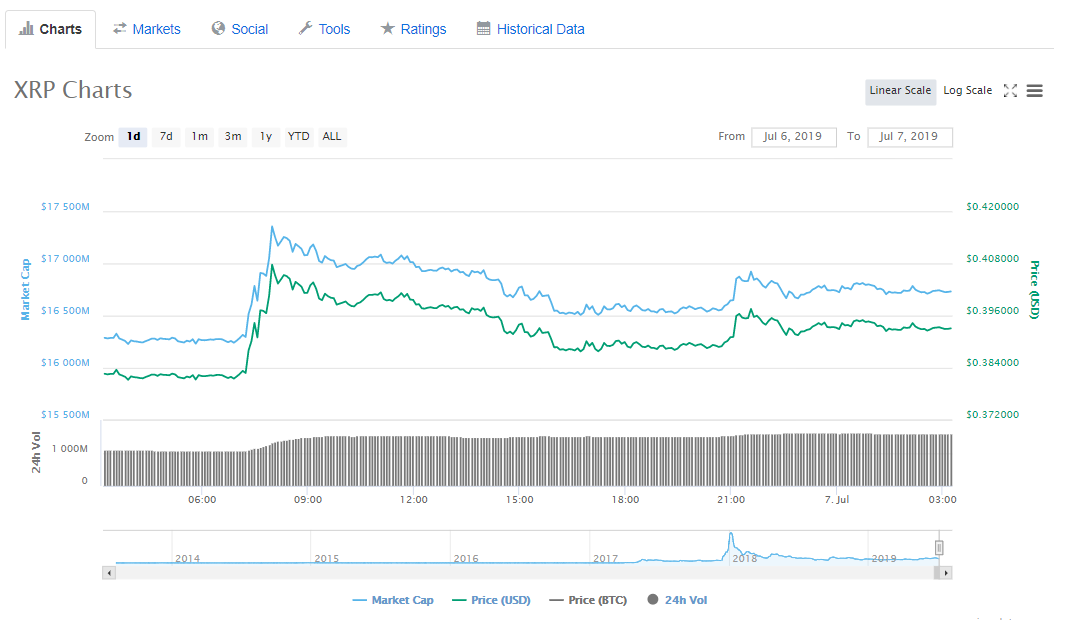Set zoom to ALL
Image resolution: width=1075 pixels, height=620 pixels.
point(332,136)
